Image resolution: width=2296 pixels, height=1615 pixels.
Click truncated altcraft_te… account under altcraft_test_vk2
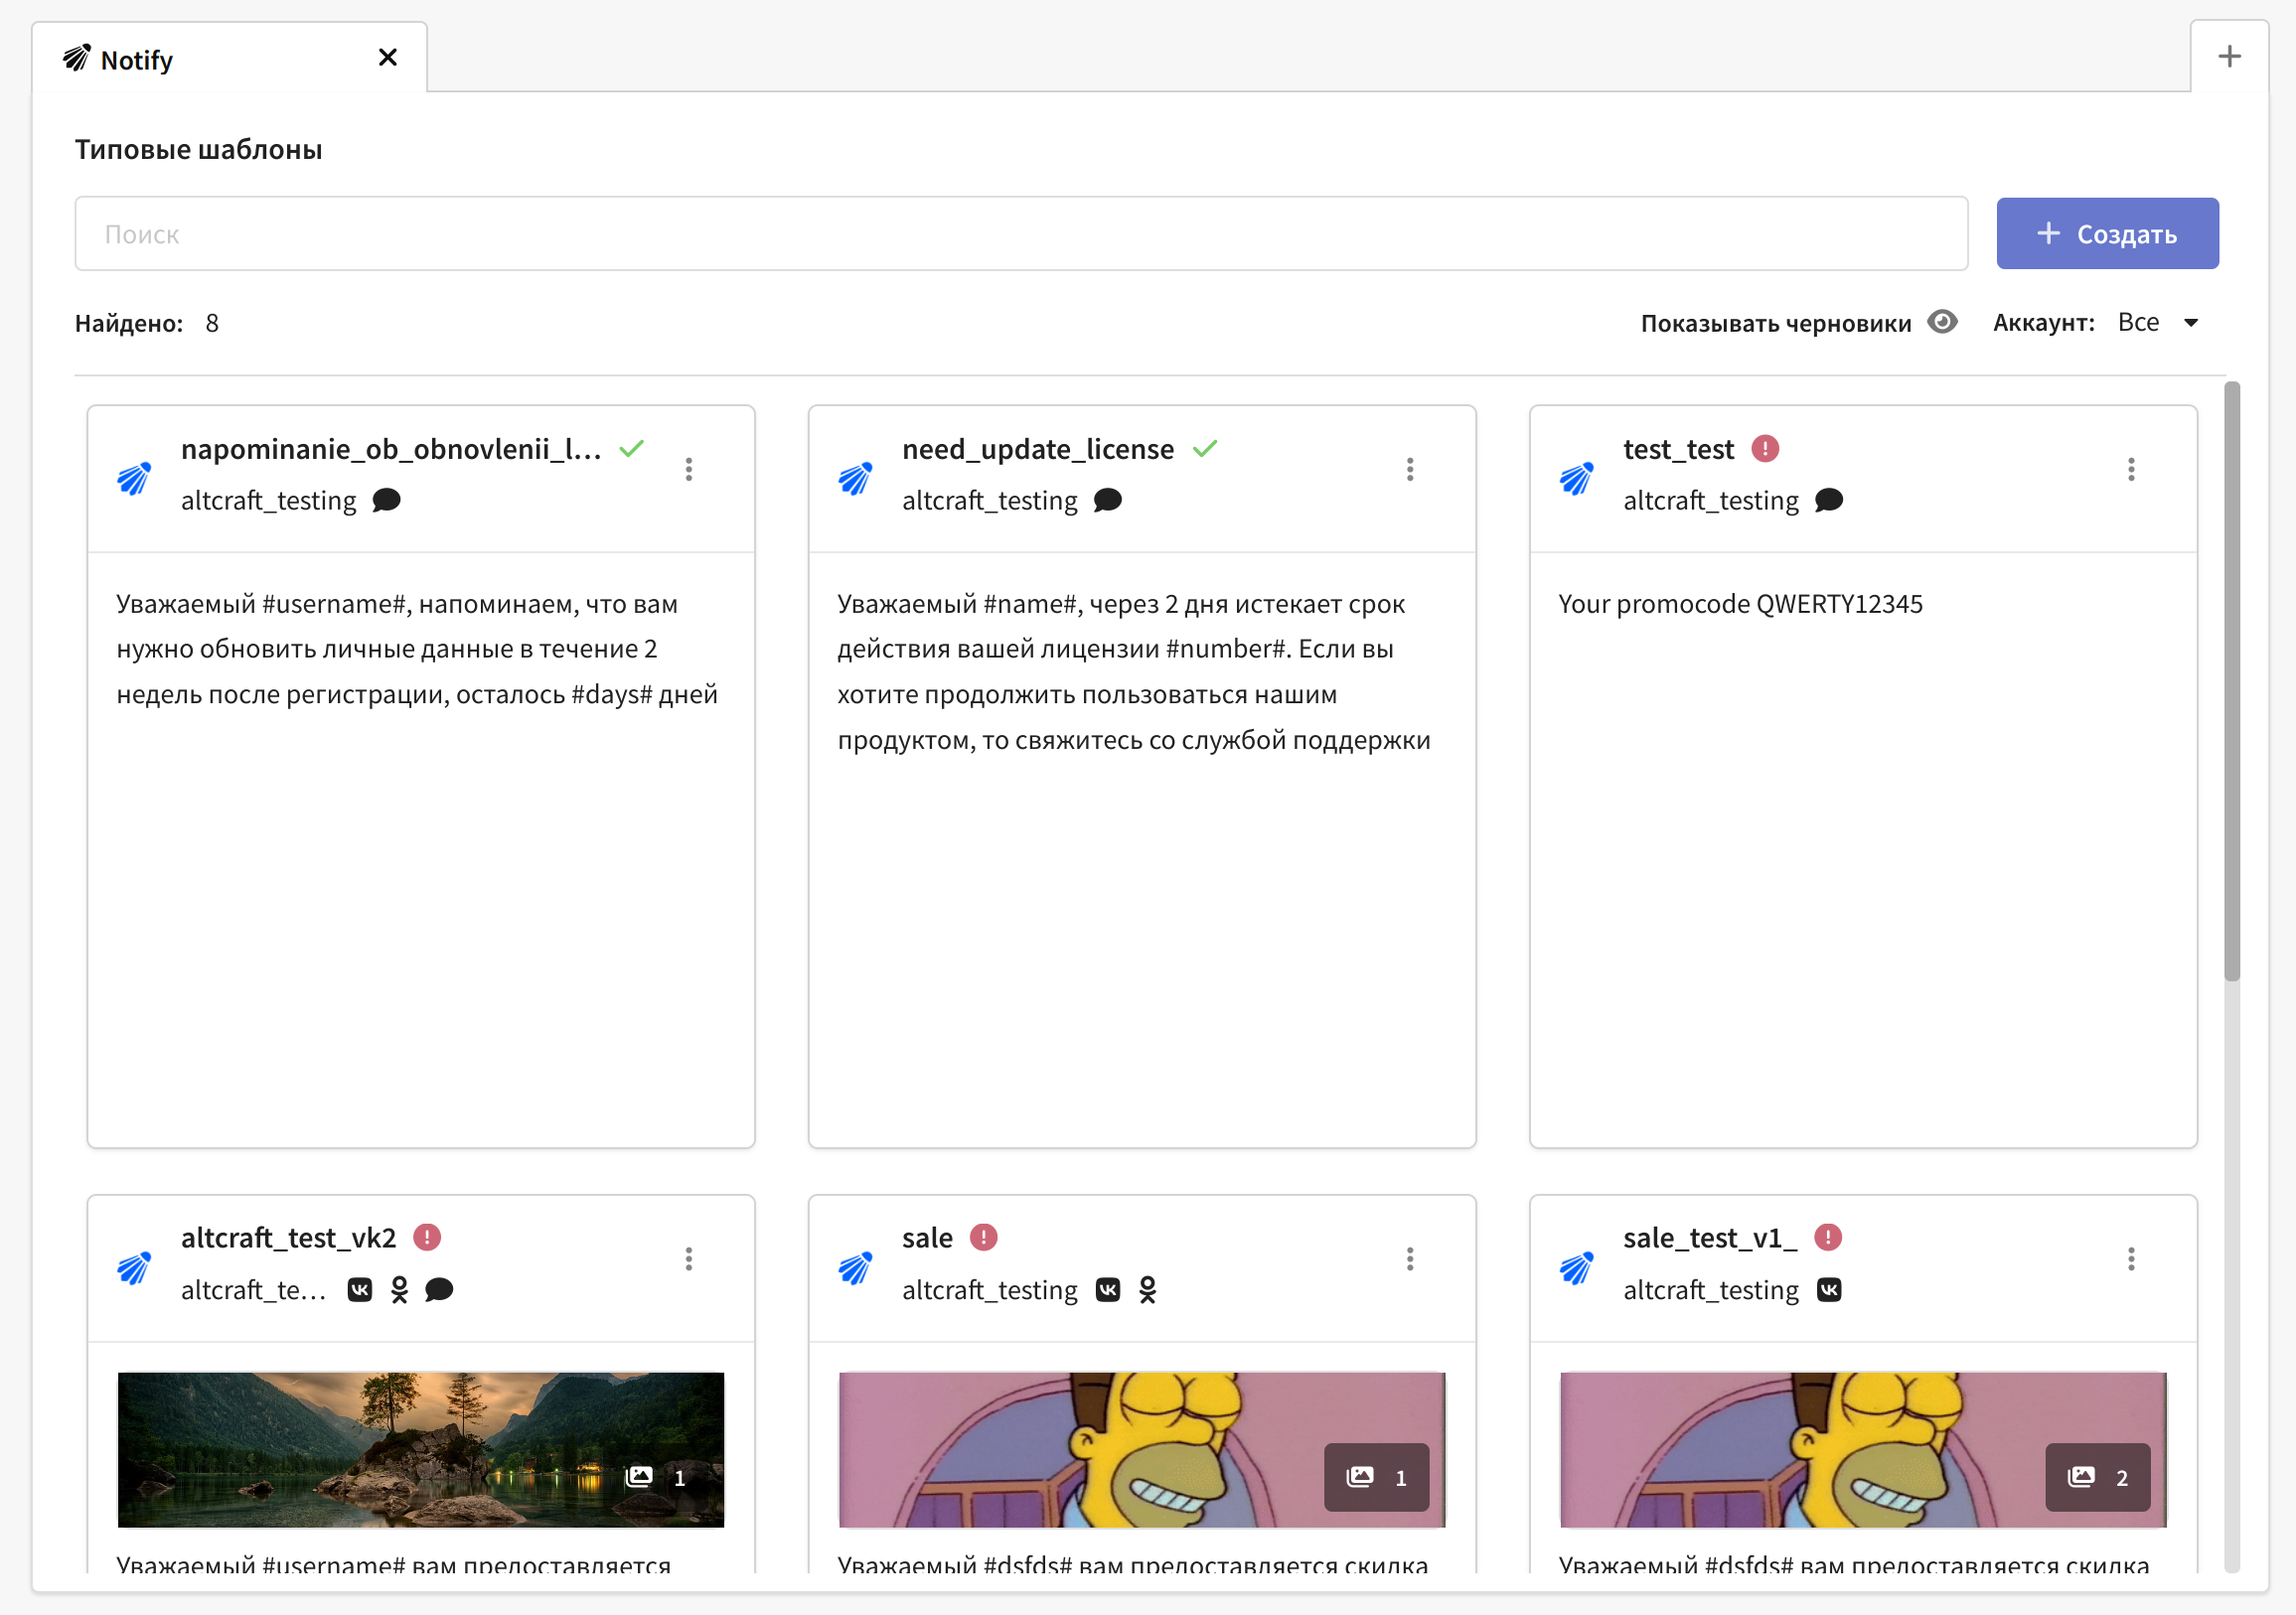[x=253, y=1290]
